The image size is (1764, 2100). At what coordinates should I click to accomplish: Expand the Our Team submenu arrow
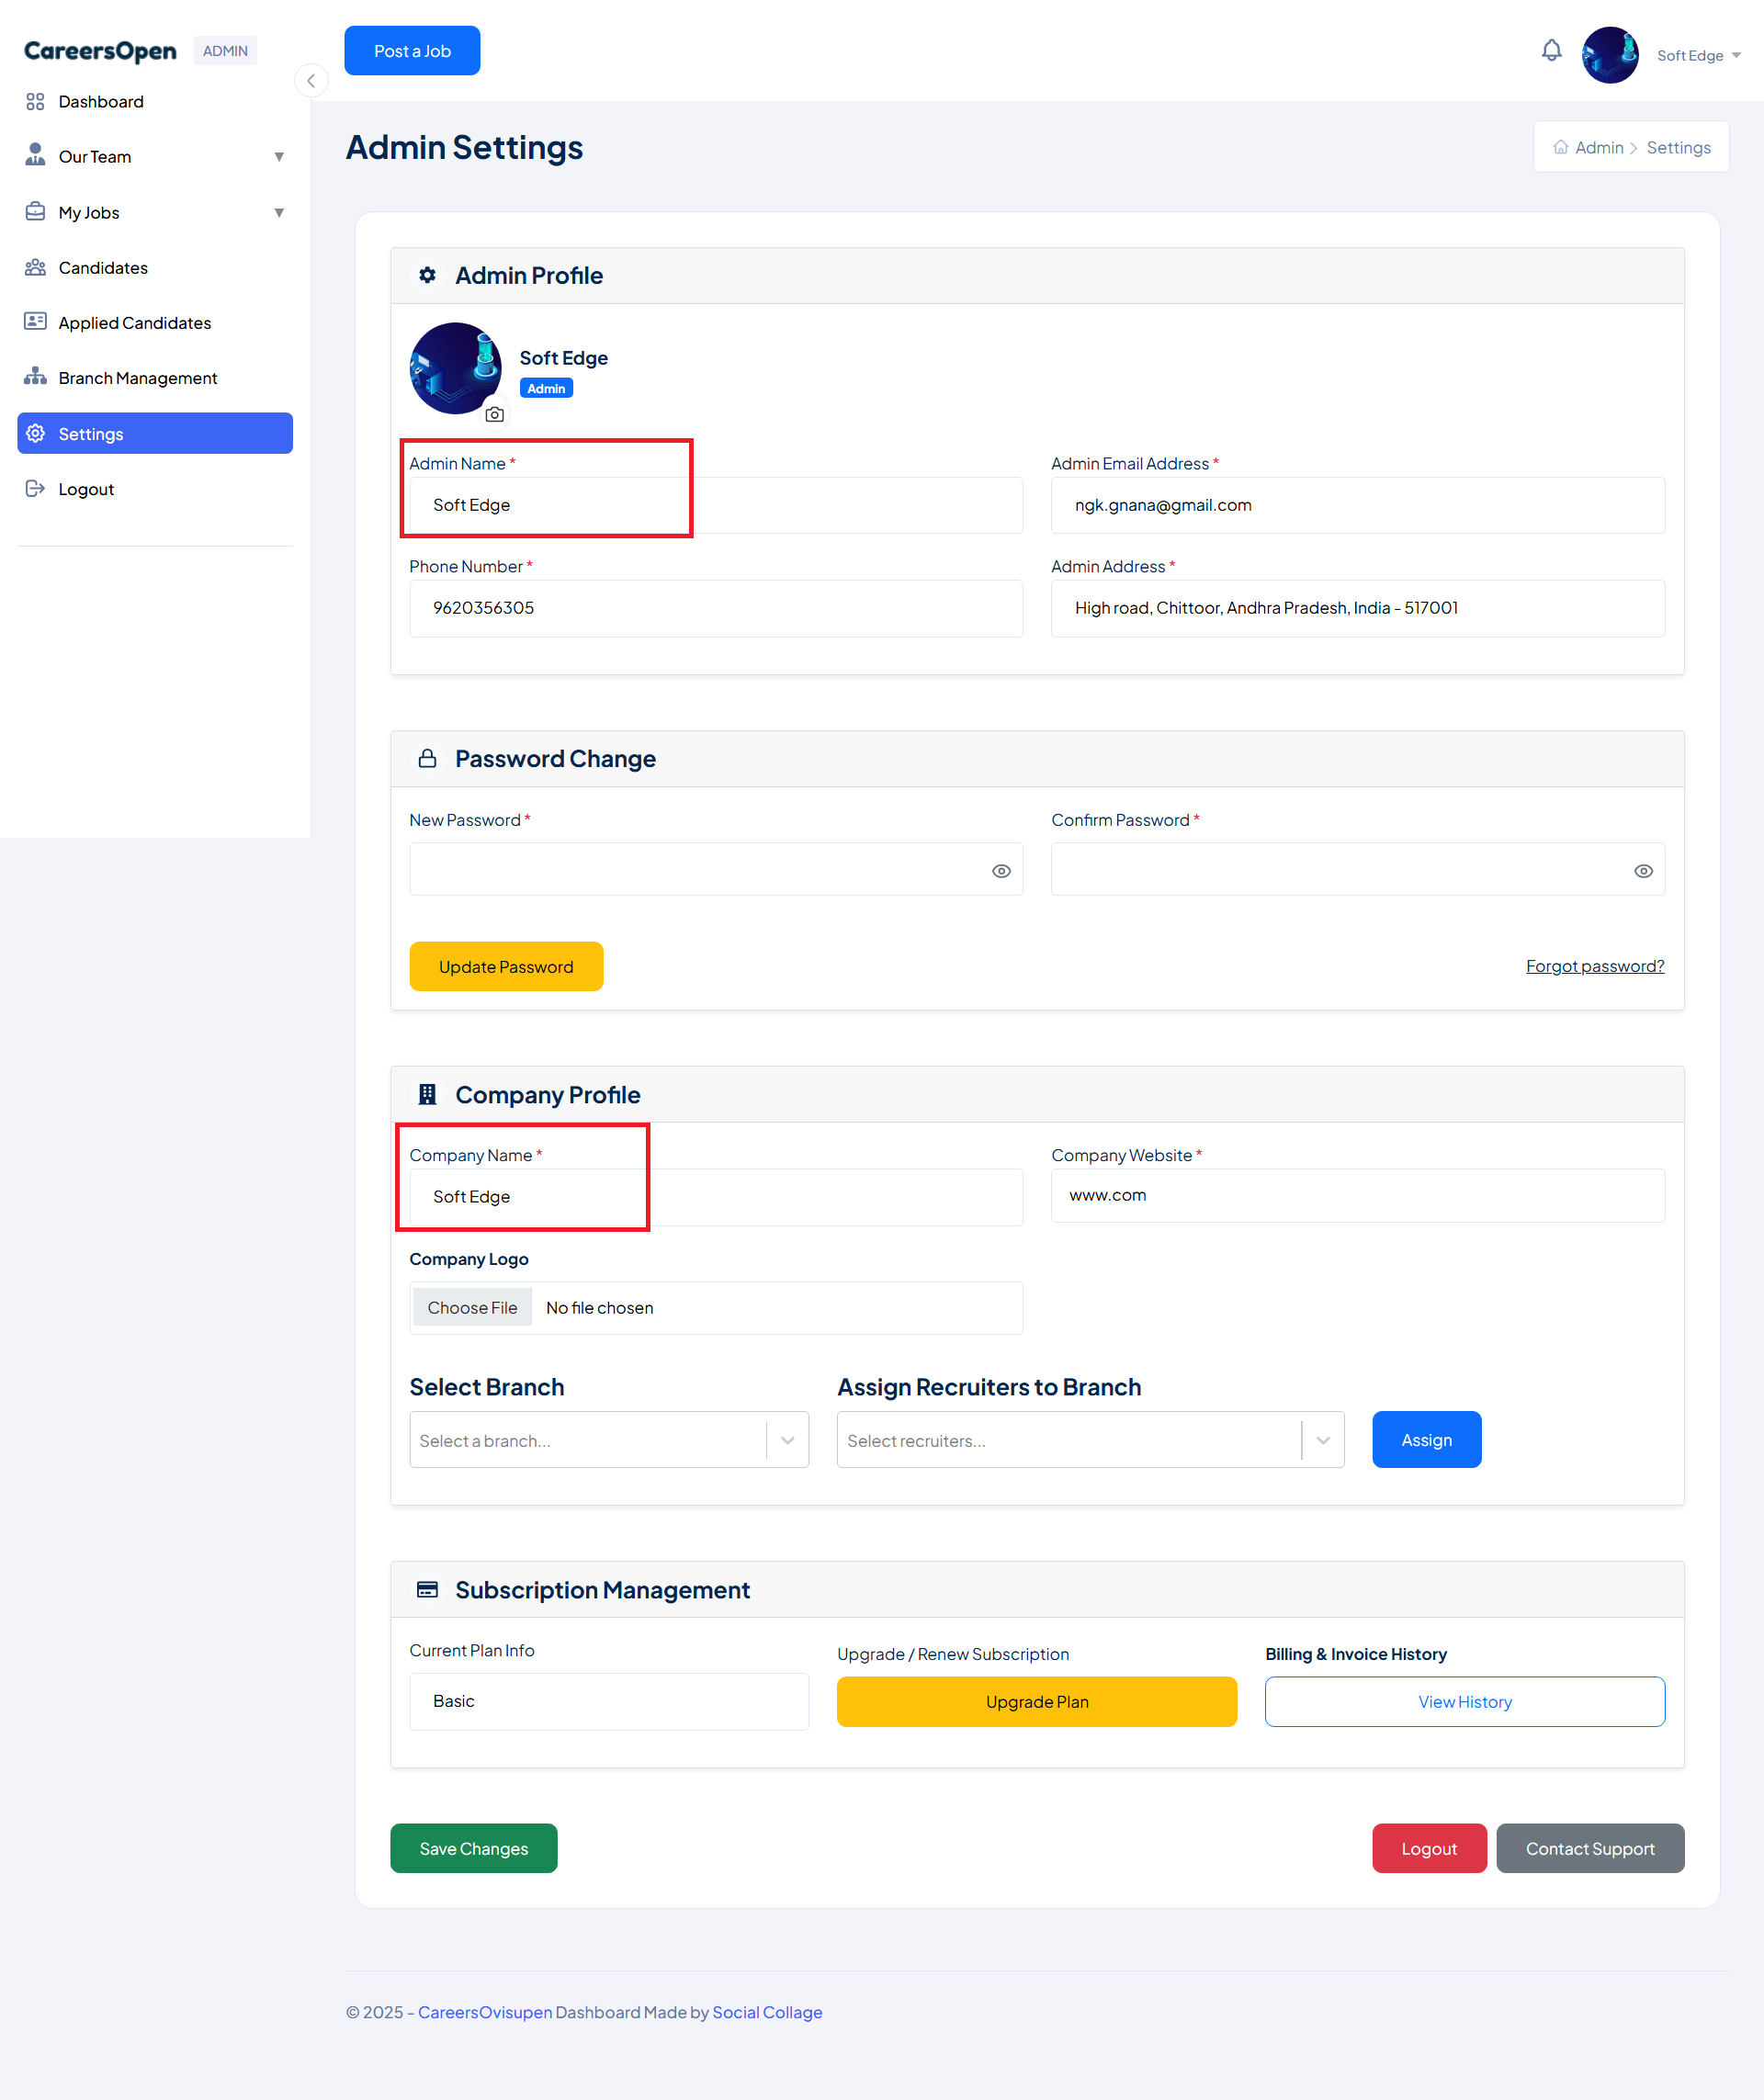(279, 157)
